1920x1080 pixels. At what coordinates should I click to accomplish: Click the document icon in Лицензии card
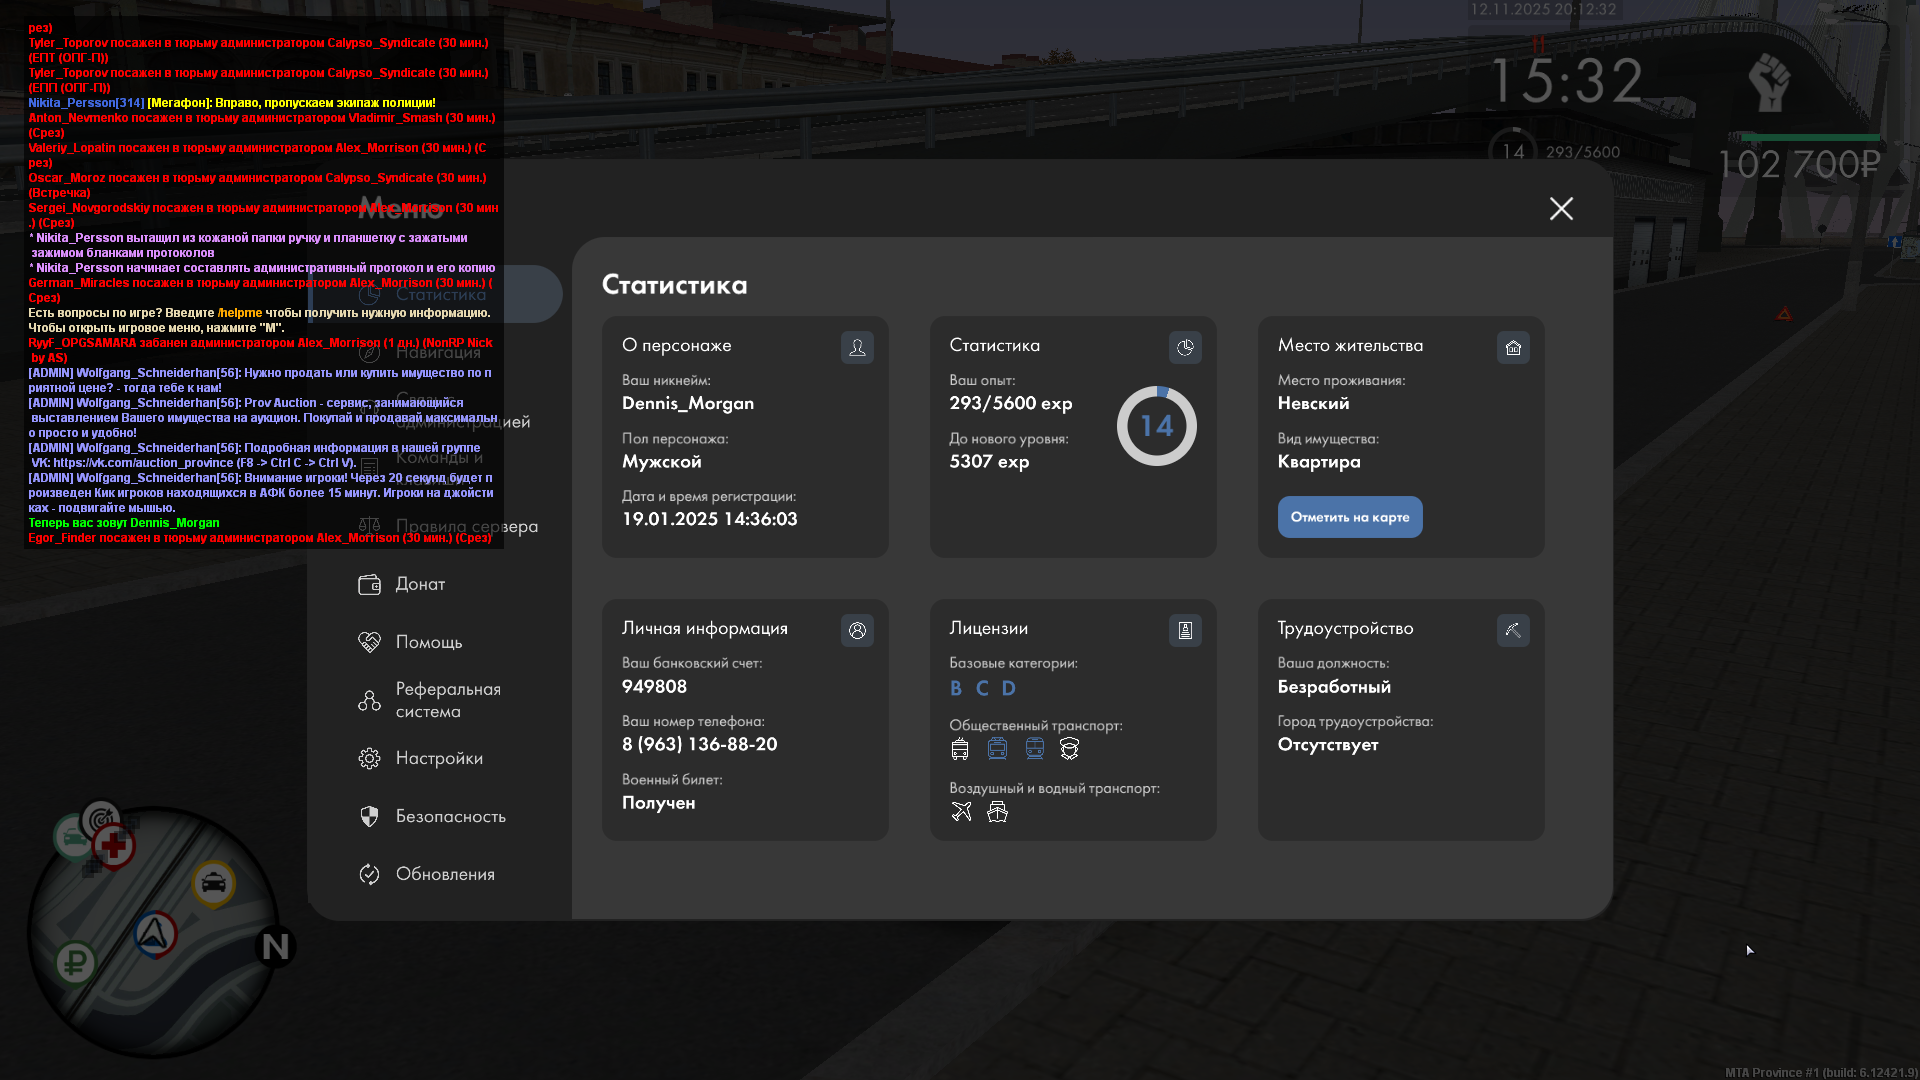[1185, 630]
